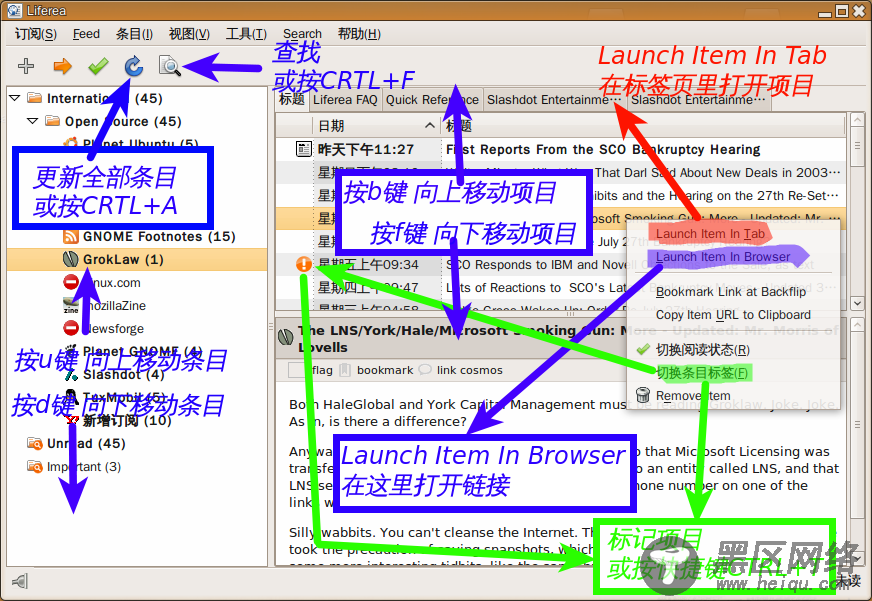This screenshot has height=601, width=872.
Task: Click the trash icon beside Remove Item
Action: point(643,395)
